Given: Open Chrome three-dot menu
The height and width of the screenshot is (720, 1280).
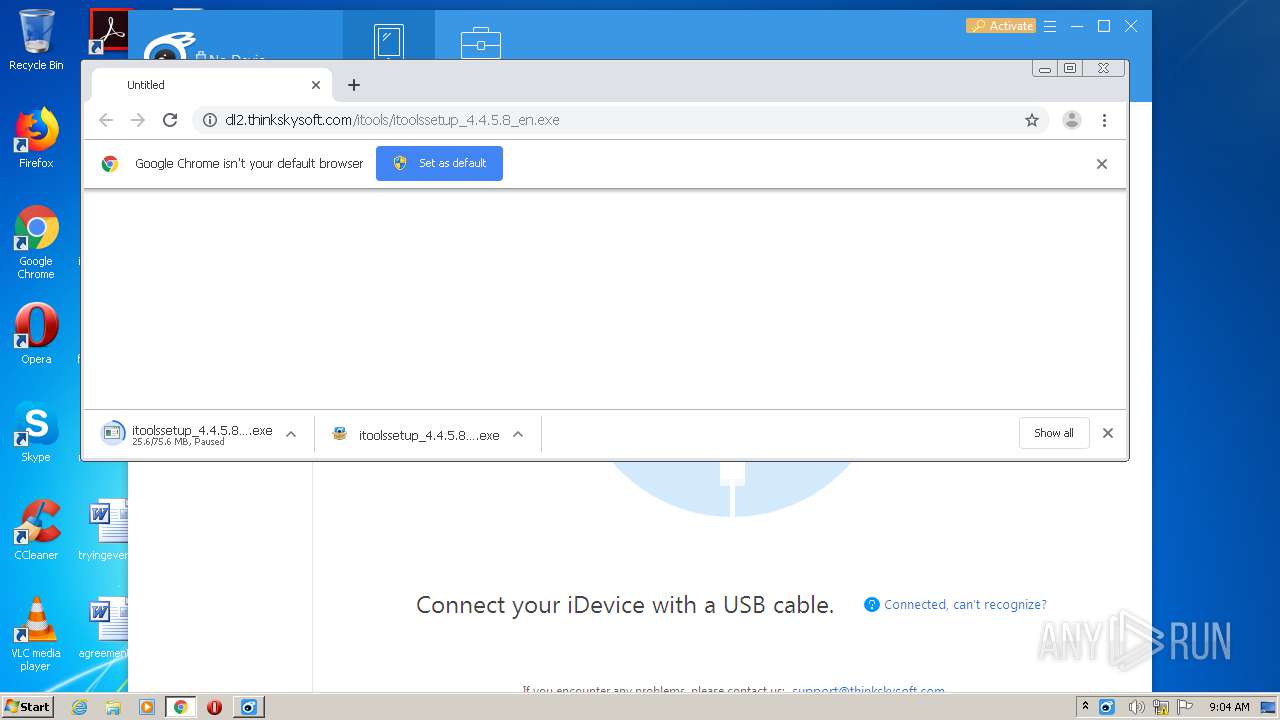Looking at the screenshot, I should (x=1104, y=120).
